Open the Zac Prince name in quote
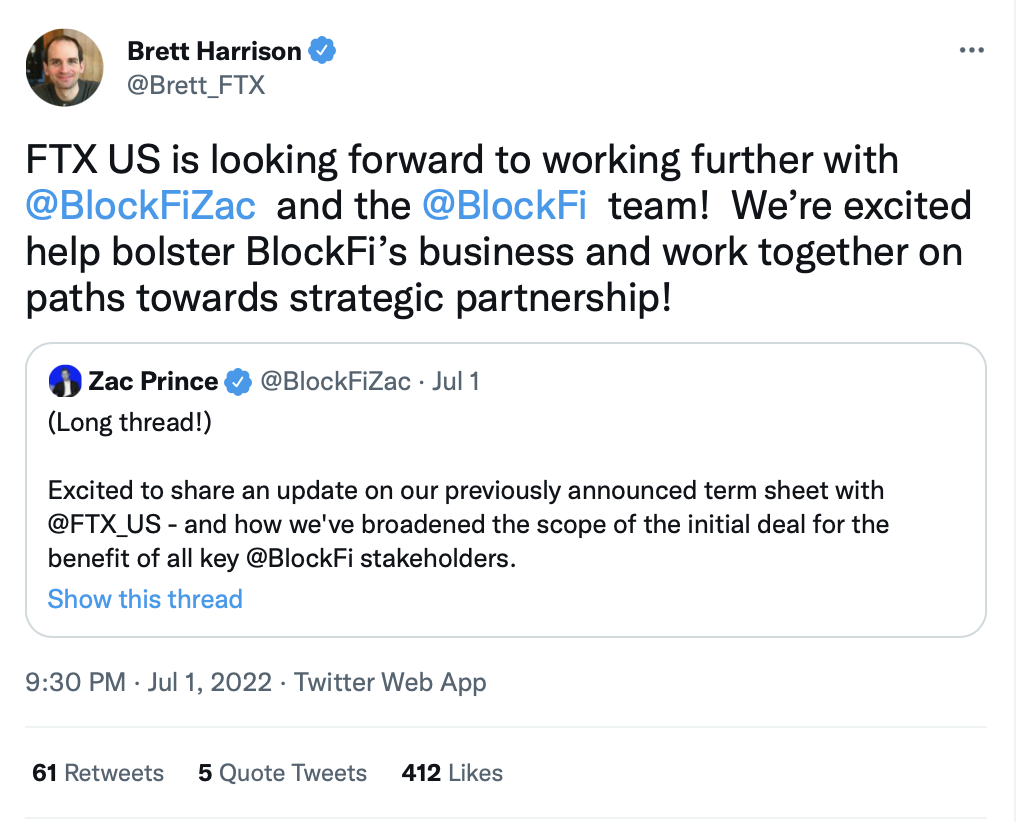Image resolution: width=1016 pixels, height=822 pixels. 153,381
